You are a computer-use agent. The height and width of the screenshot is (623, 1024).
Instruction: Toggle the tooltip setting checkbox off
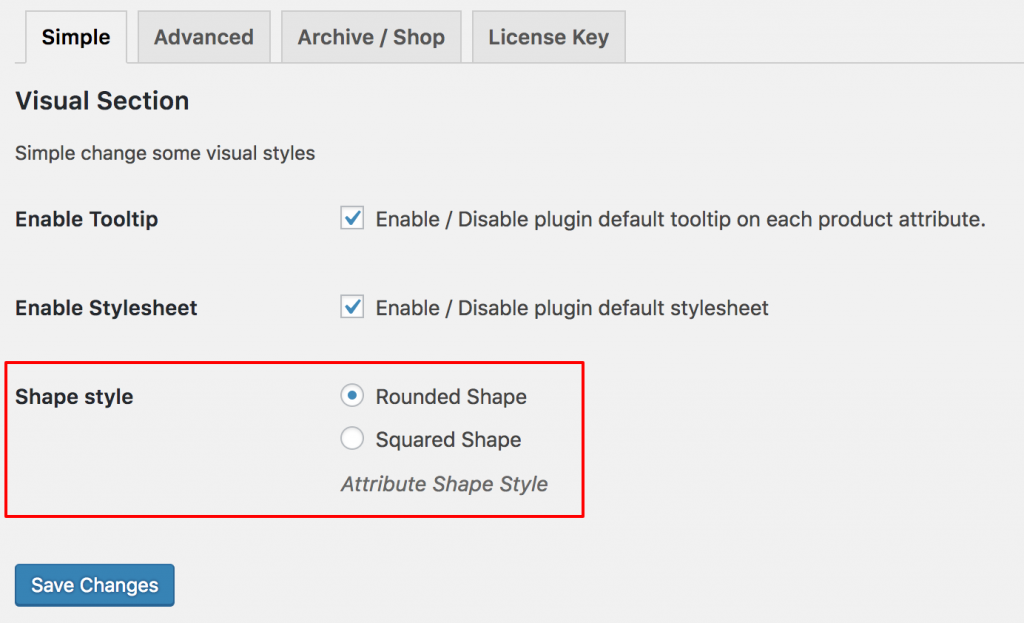click(x=351, y=218)
